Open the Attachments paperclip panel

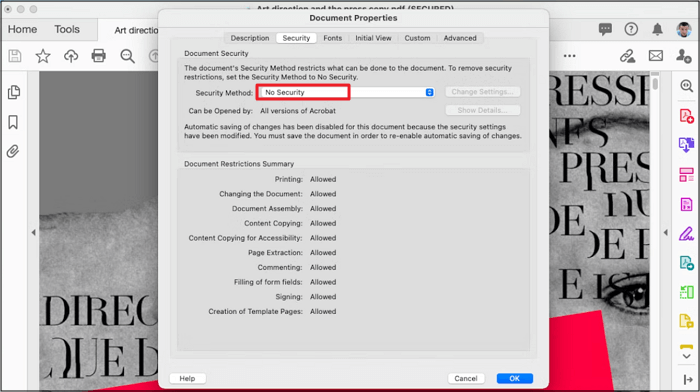click(x=13, y=151)
